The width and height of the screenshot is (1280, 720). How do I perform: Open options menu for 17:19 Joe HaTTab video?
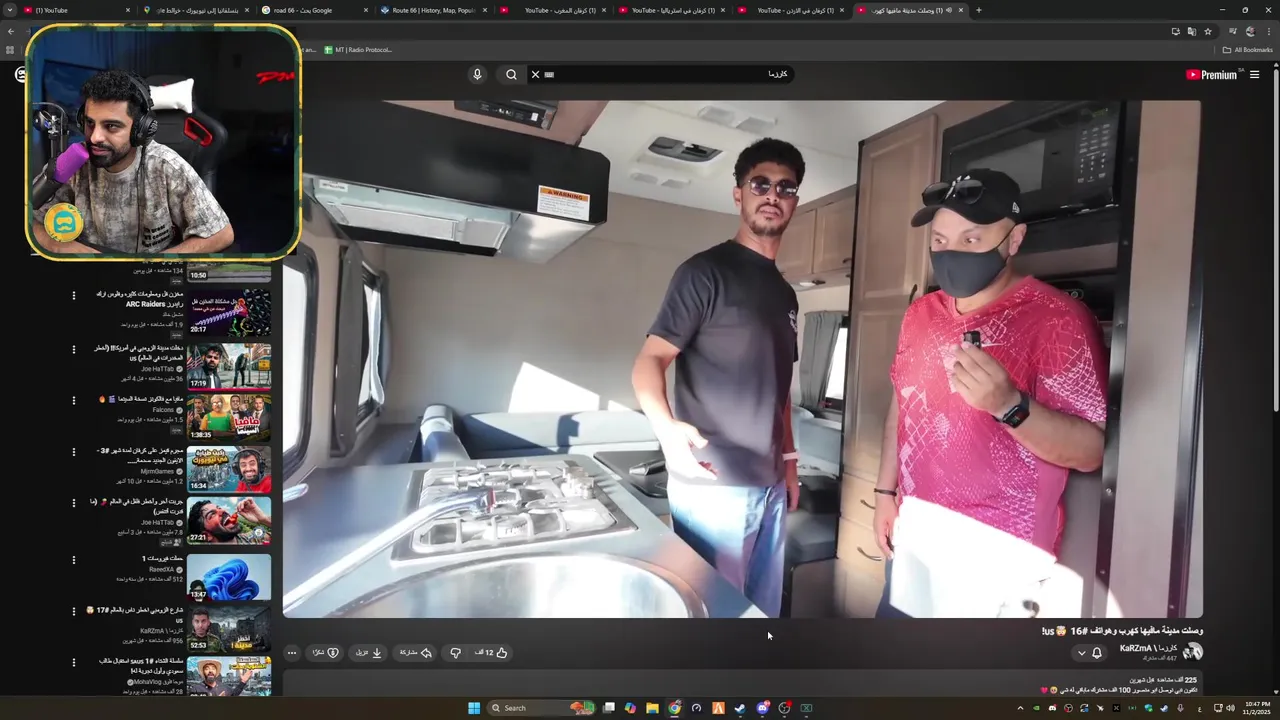73,349
